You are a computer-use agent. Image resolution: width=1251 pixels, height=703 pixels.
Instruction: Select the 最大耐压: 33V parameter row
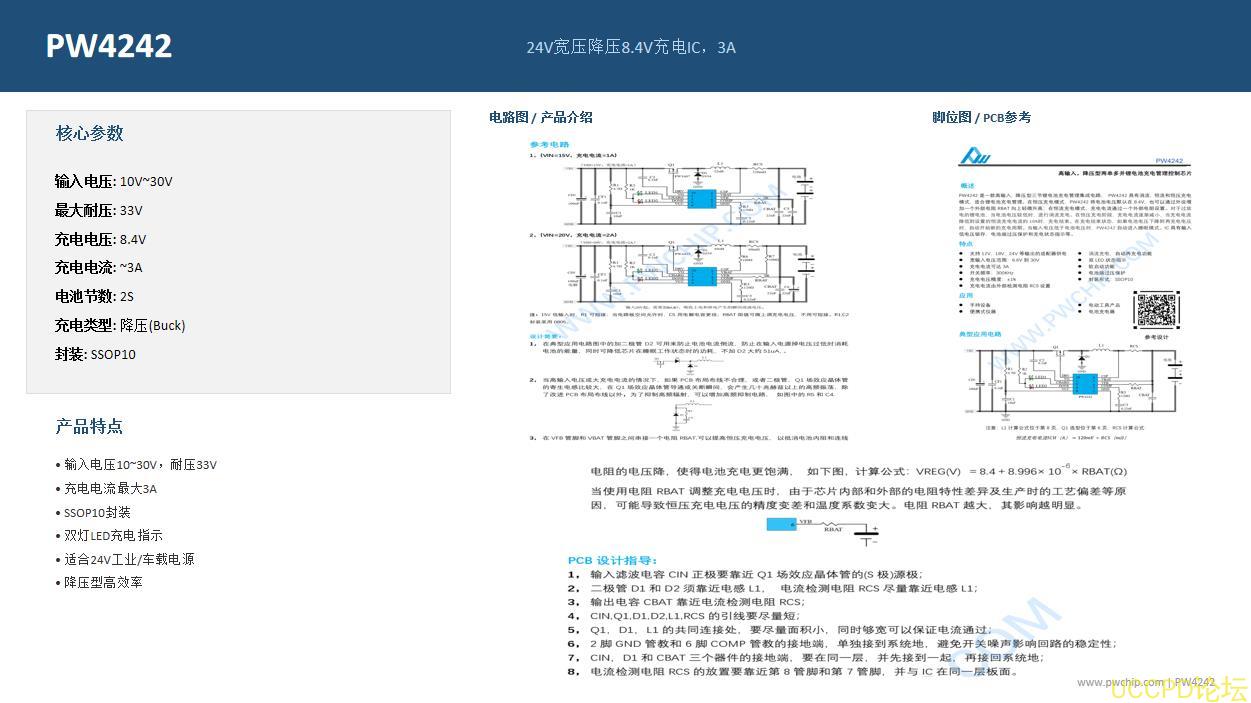point(98,210)
